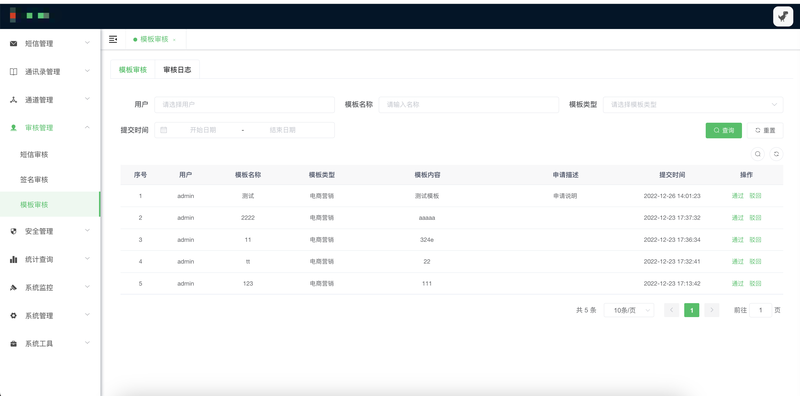Click the 重置 button
The image size is (800, 396).
click(x=765, y=130)
